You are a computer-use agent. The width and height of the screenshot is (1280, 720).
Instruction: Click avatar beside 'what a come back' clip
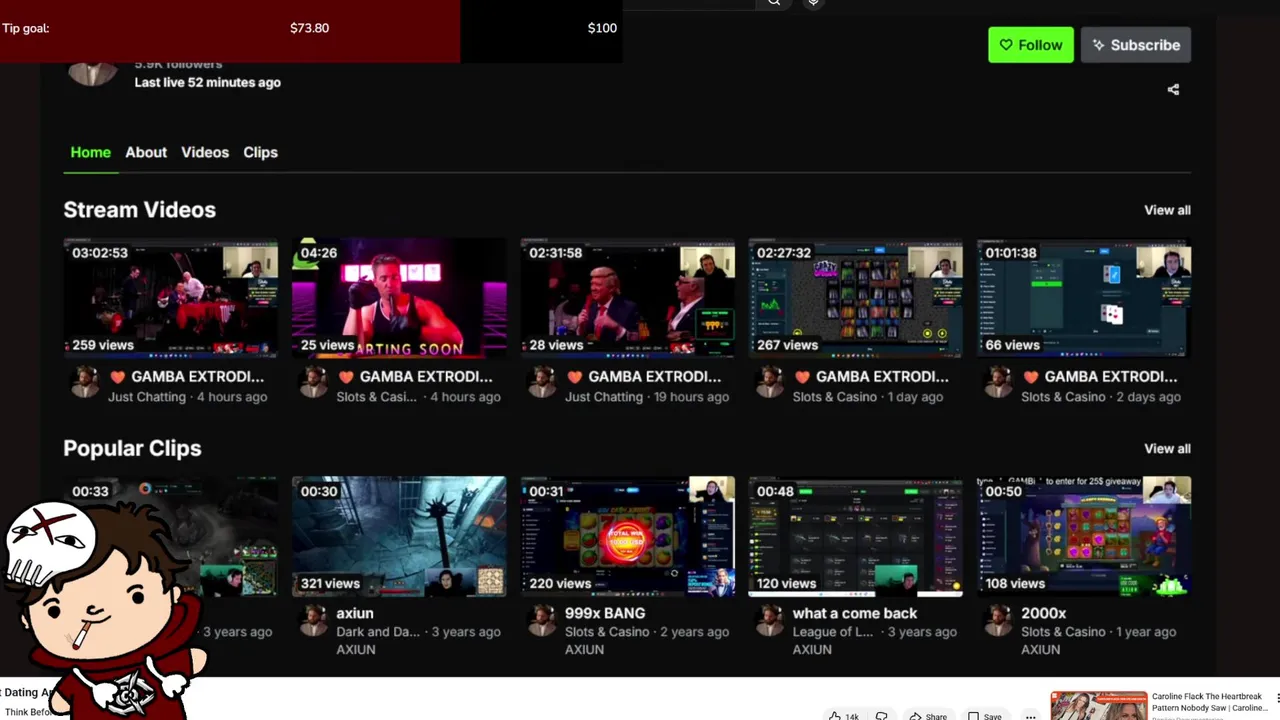click(770, 619)
